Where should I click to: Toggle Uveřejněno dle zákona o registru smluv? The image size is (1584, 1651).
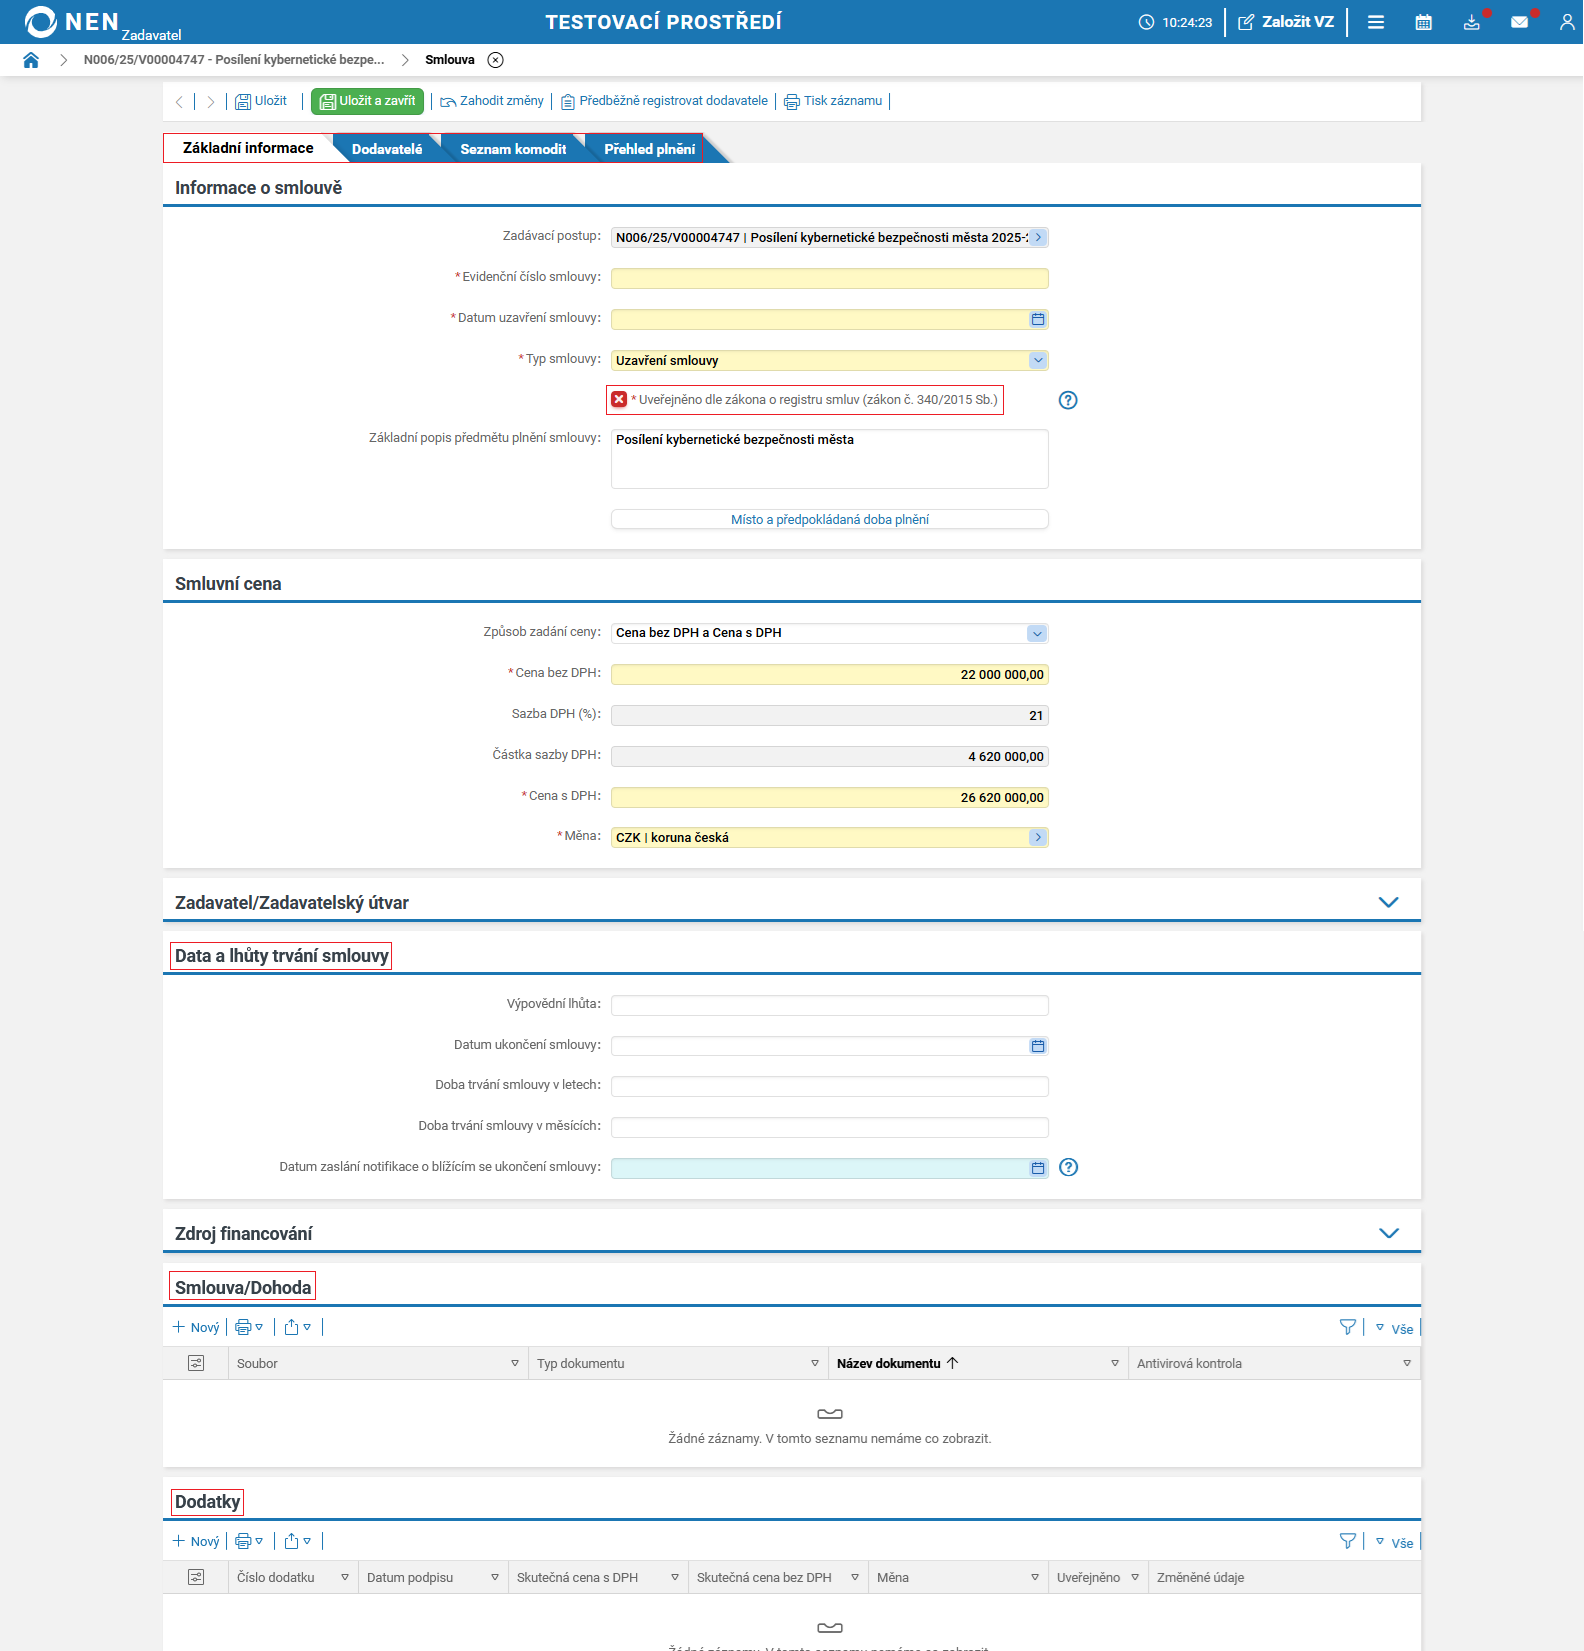click(x=619, y=400)
